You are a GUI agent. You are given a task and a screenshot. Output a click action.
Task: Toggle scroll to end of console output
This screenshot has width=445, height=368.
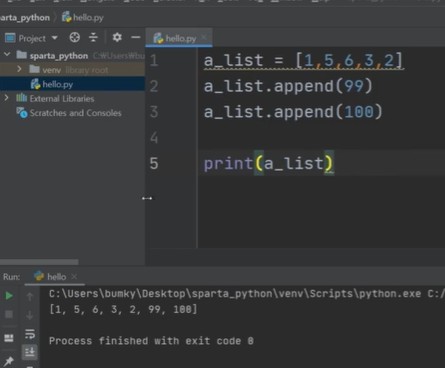[30, 352]
